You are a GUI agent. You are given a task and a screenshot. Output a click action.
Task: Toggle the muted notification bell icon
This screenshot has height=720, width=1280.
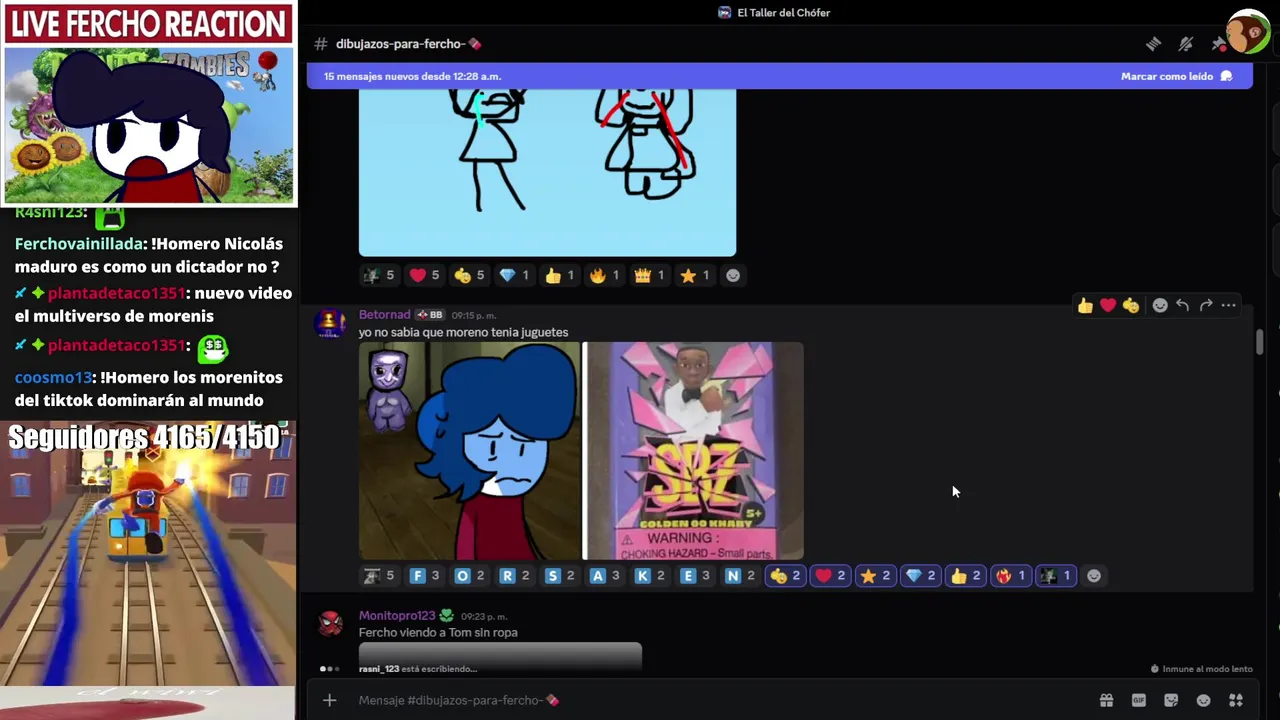pyautogui.click(x=1186, y=44)
